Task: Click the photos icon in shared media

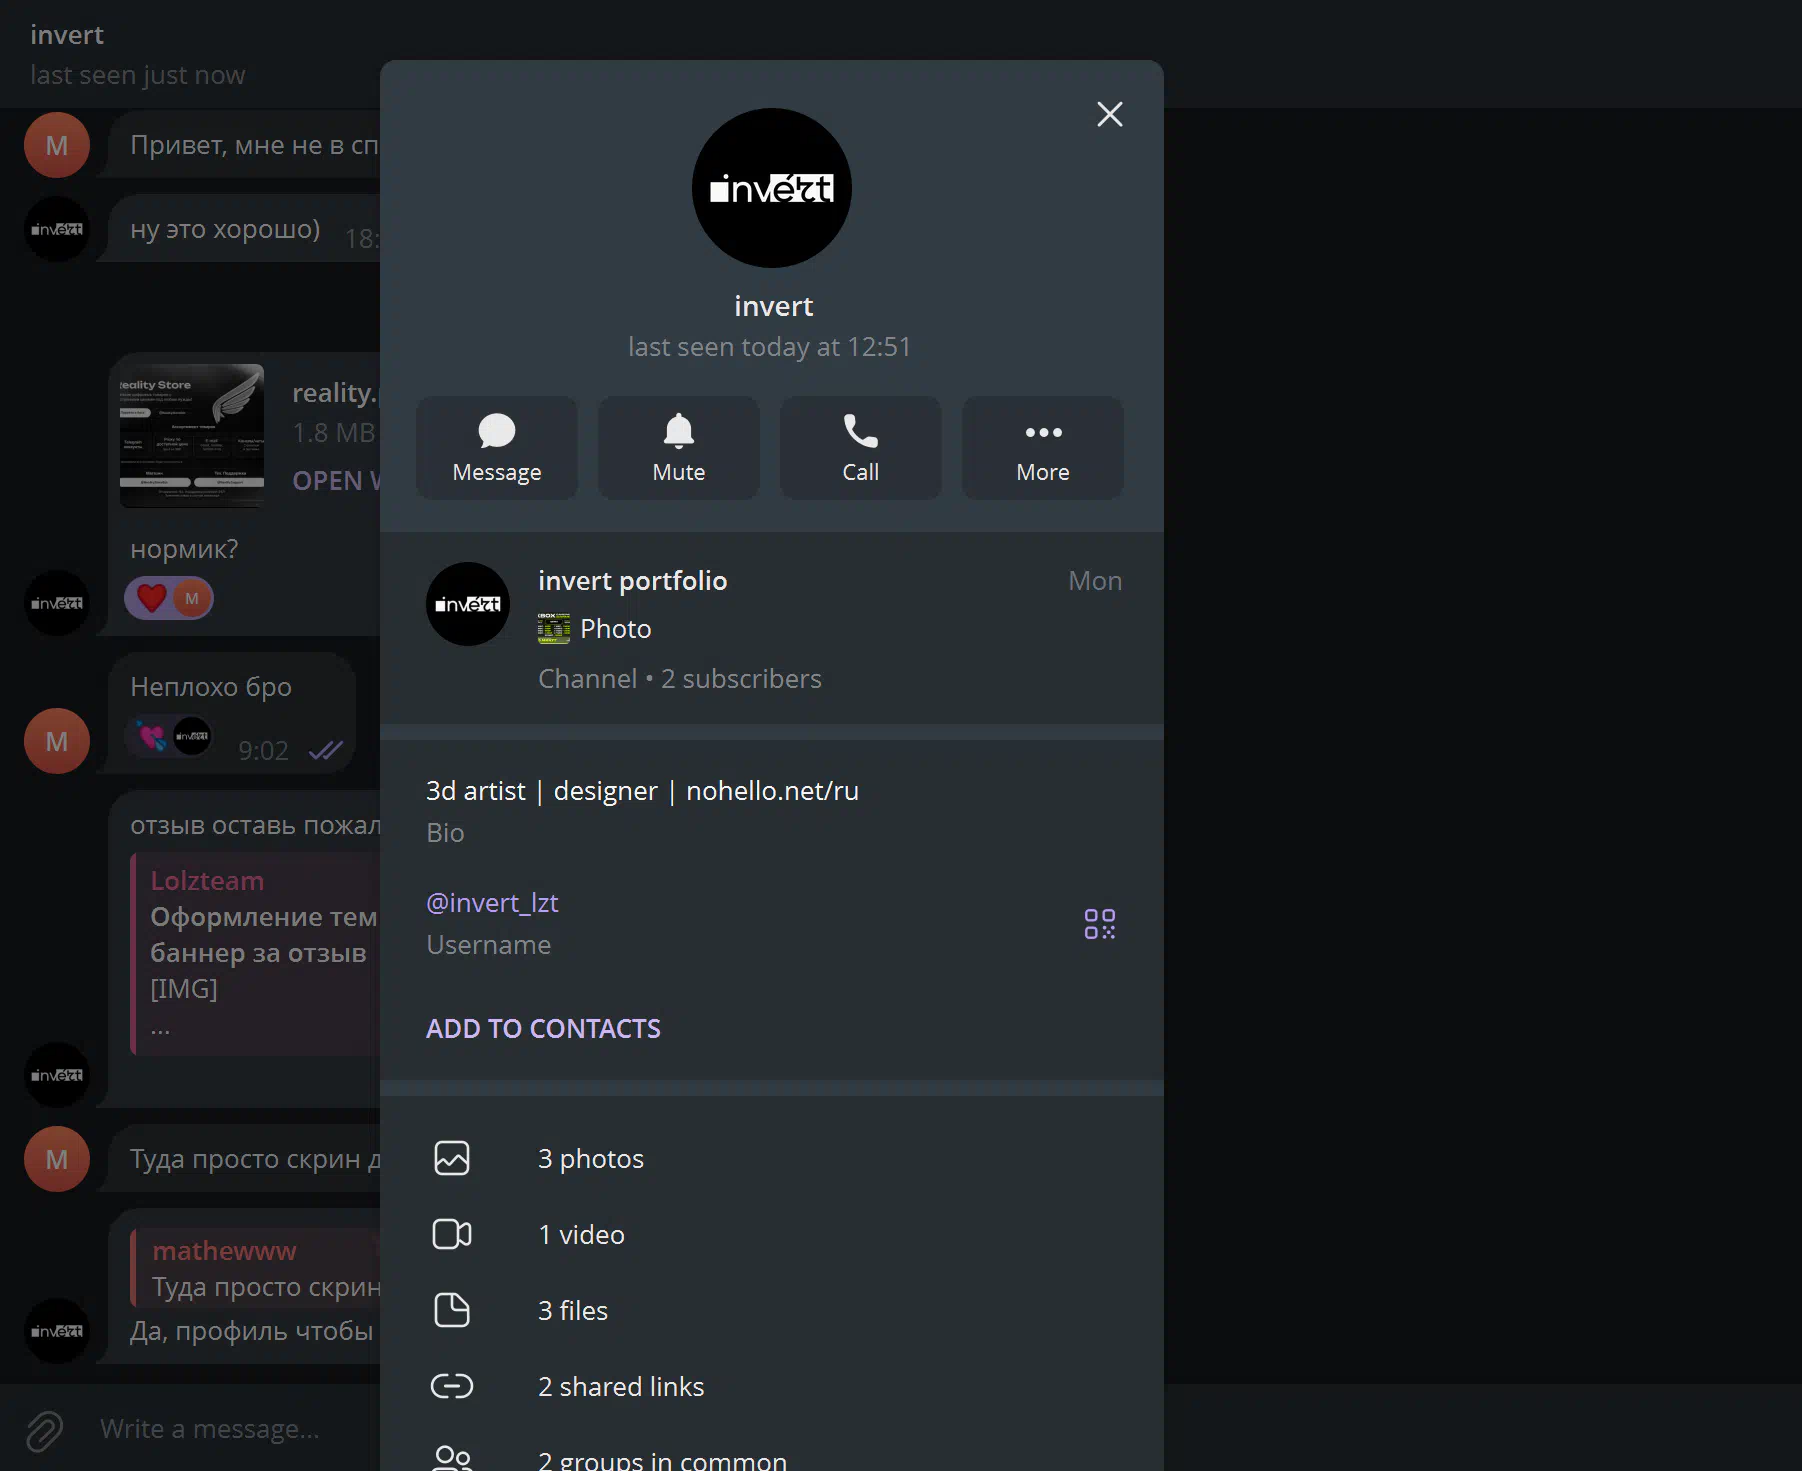Action: click(x=452, y=1158)
